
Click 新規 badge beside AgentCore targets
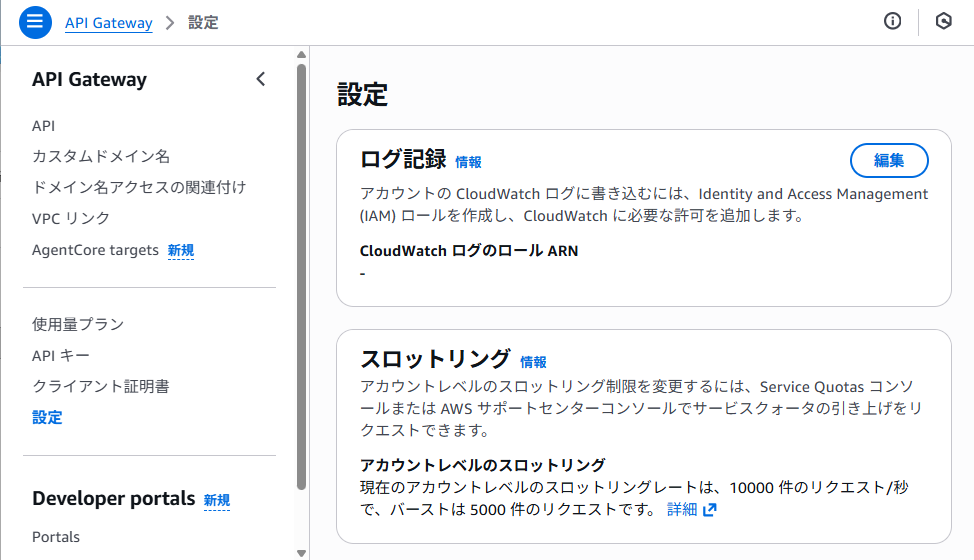[181, 250]
